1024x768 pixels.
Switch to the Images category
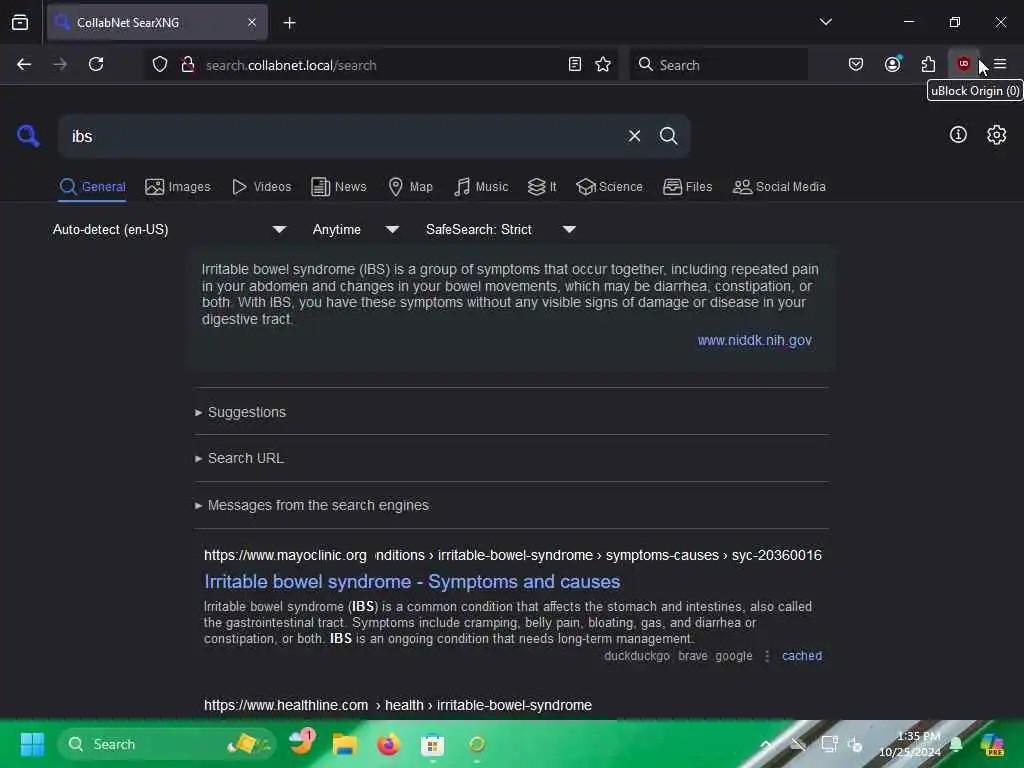click(178, 187)
